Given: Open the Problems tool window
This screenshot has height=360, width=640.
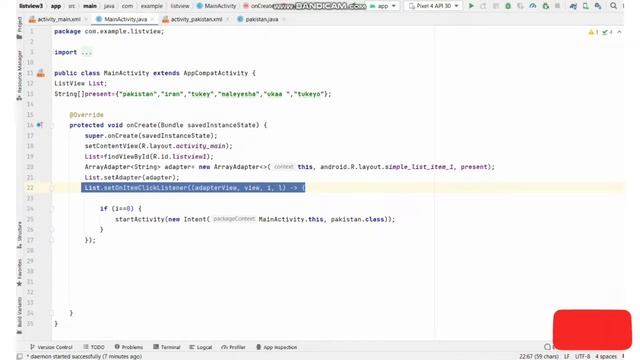Looking at the screenshot, I should (x=129, y=347).
